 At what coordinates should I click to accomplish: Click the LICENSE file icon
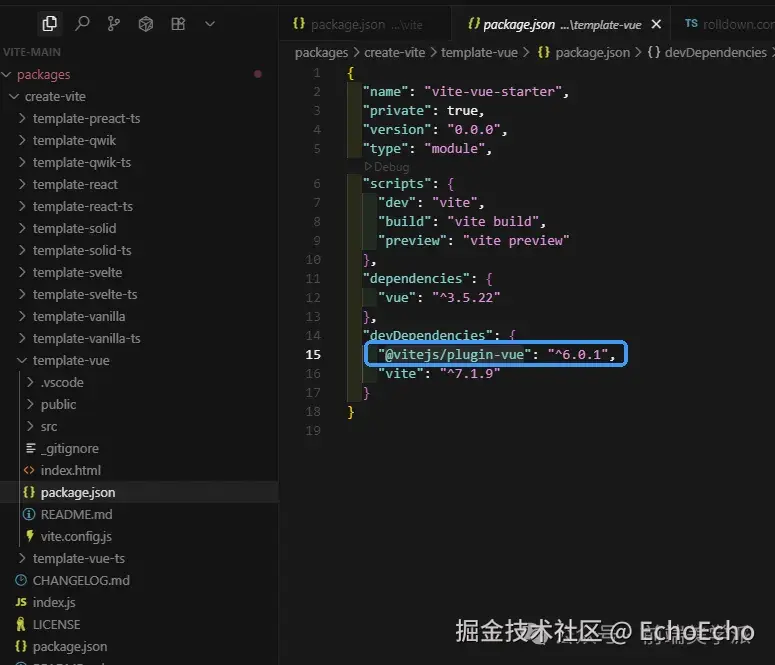tap(21, 624)
